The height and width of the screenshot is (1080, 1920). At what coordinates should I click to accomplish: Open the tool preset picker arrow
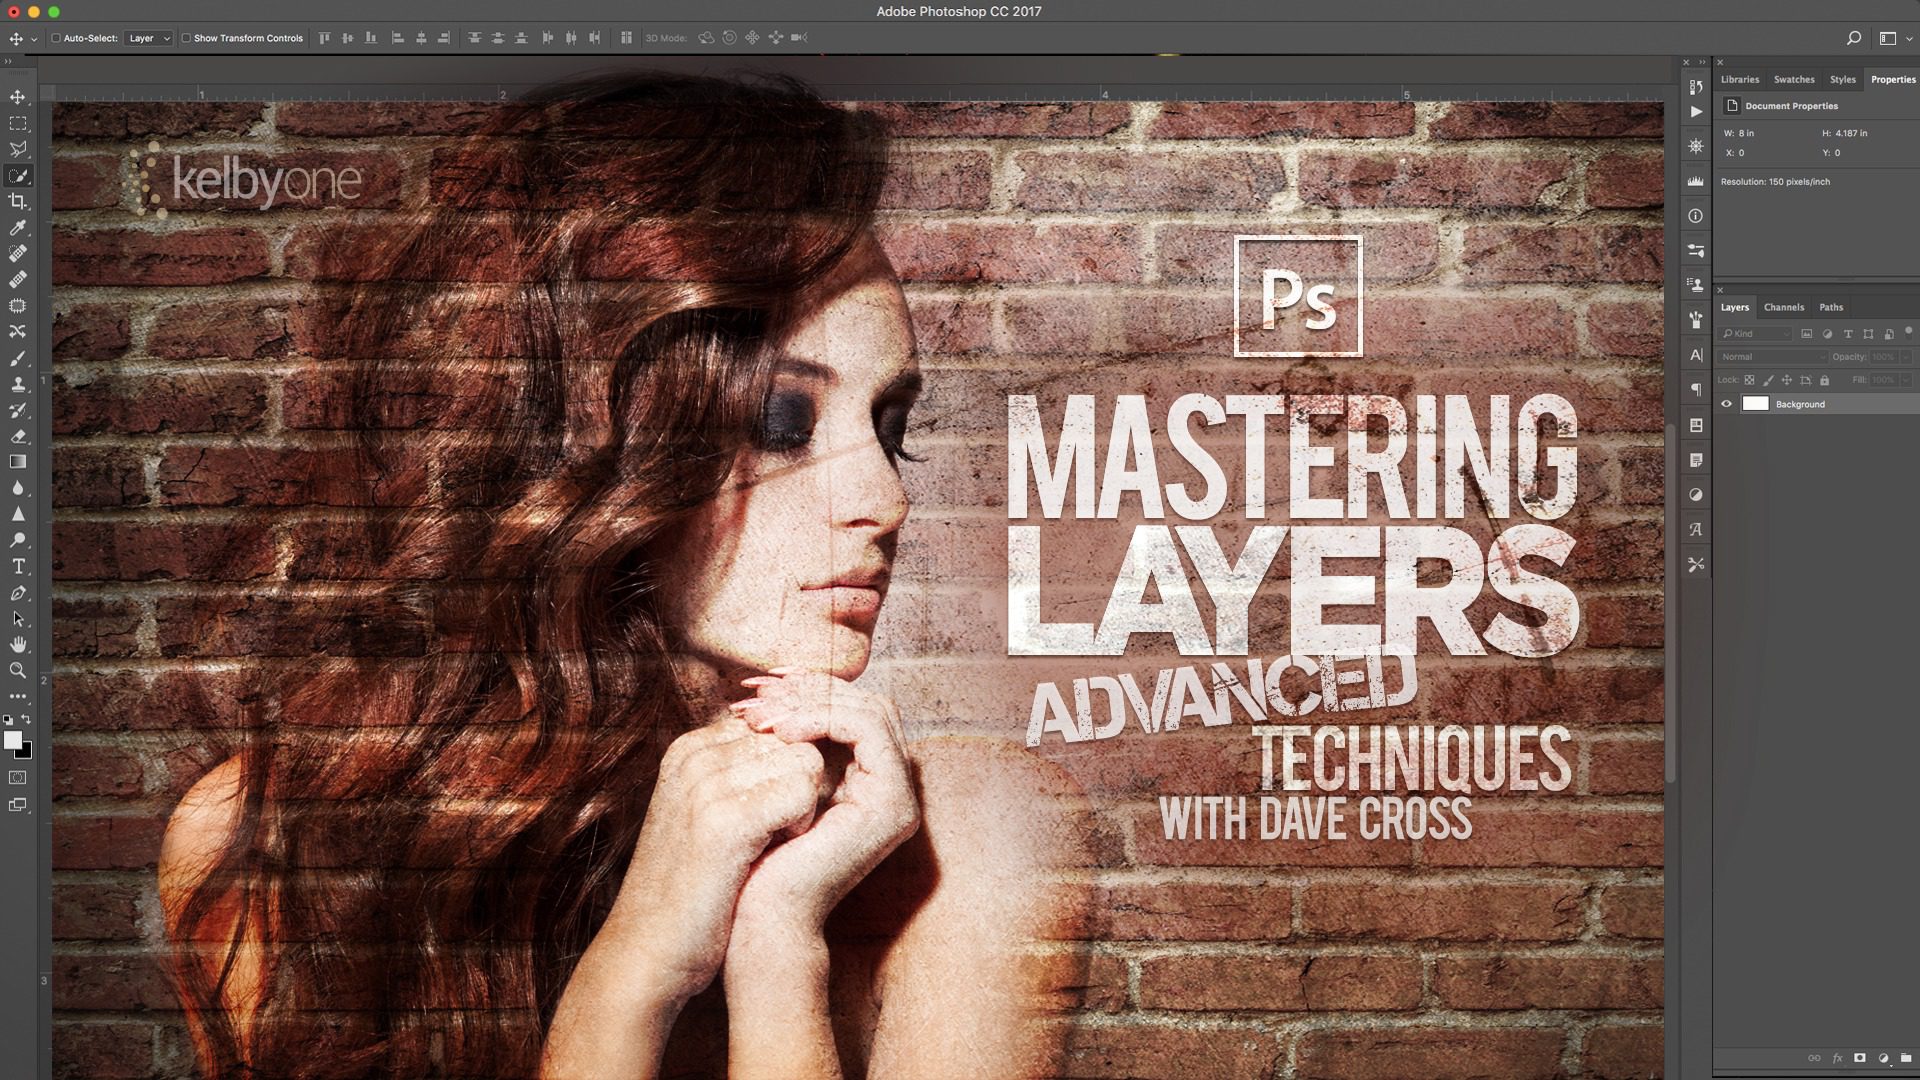click(x=34, y=39)
